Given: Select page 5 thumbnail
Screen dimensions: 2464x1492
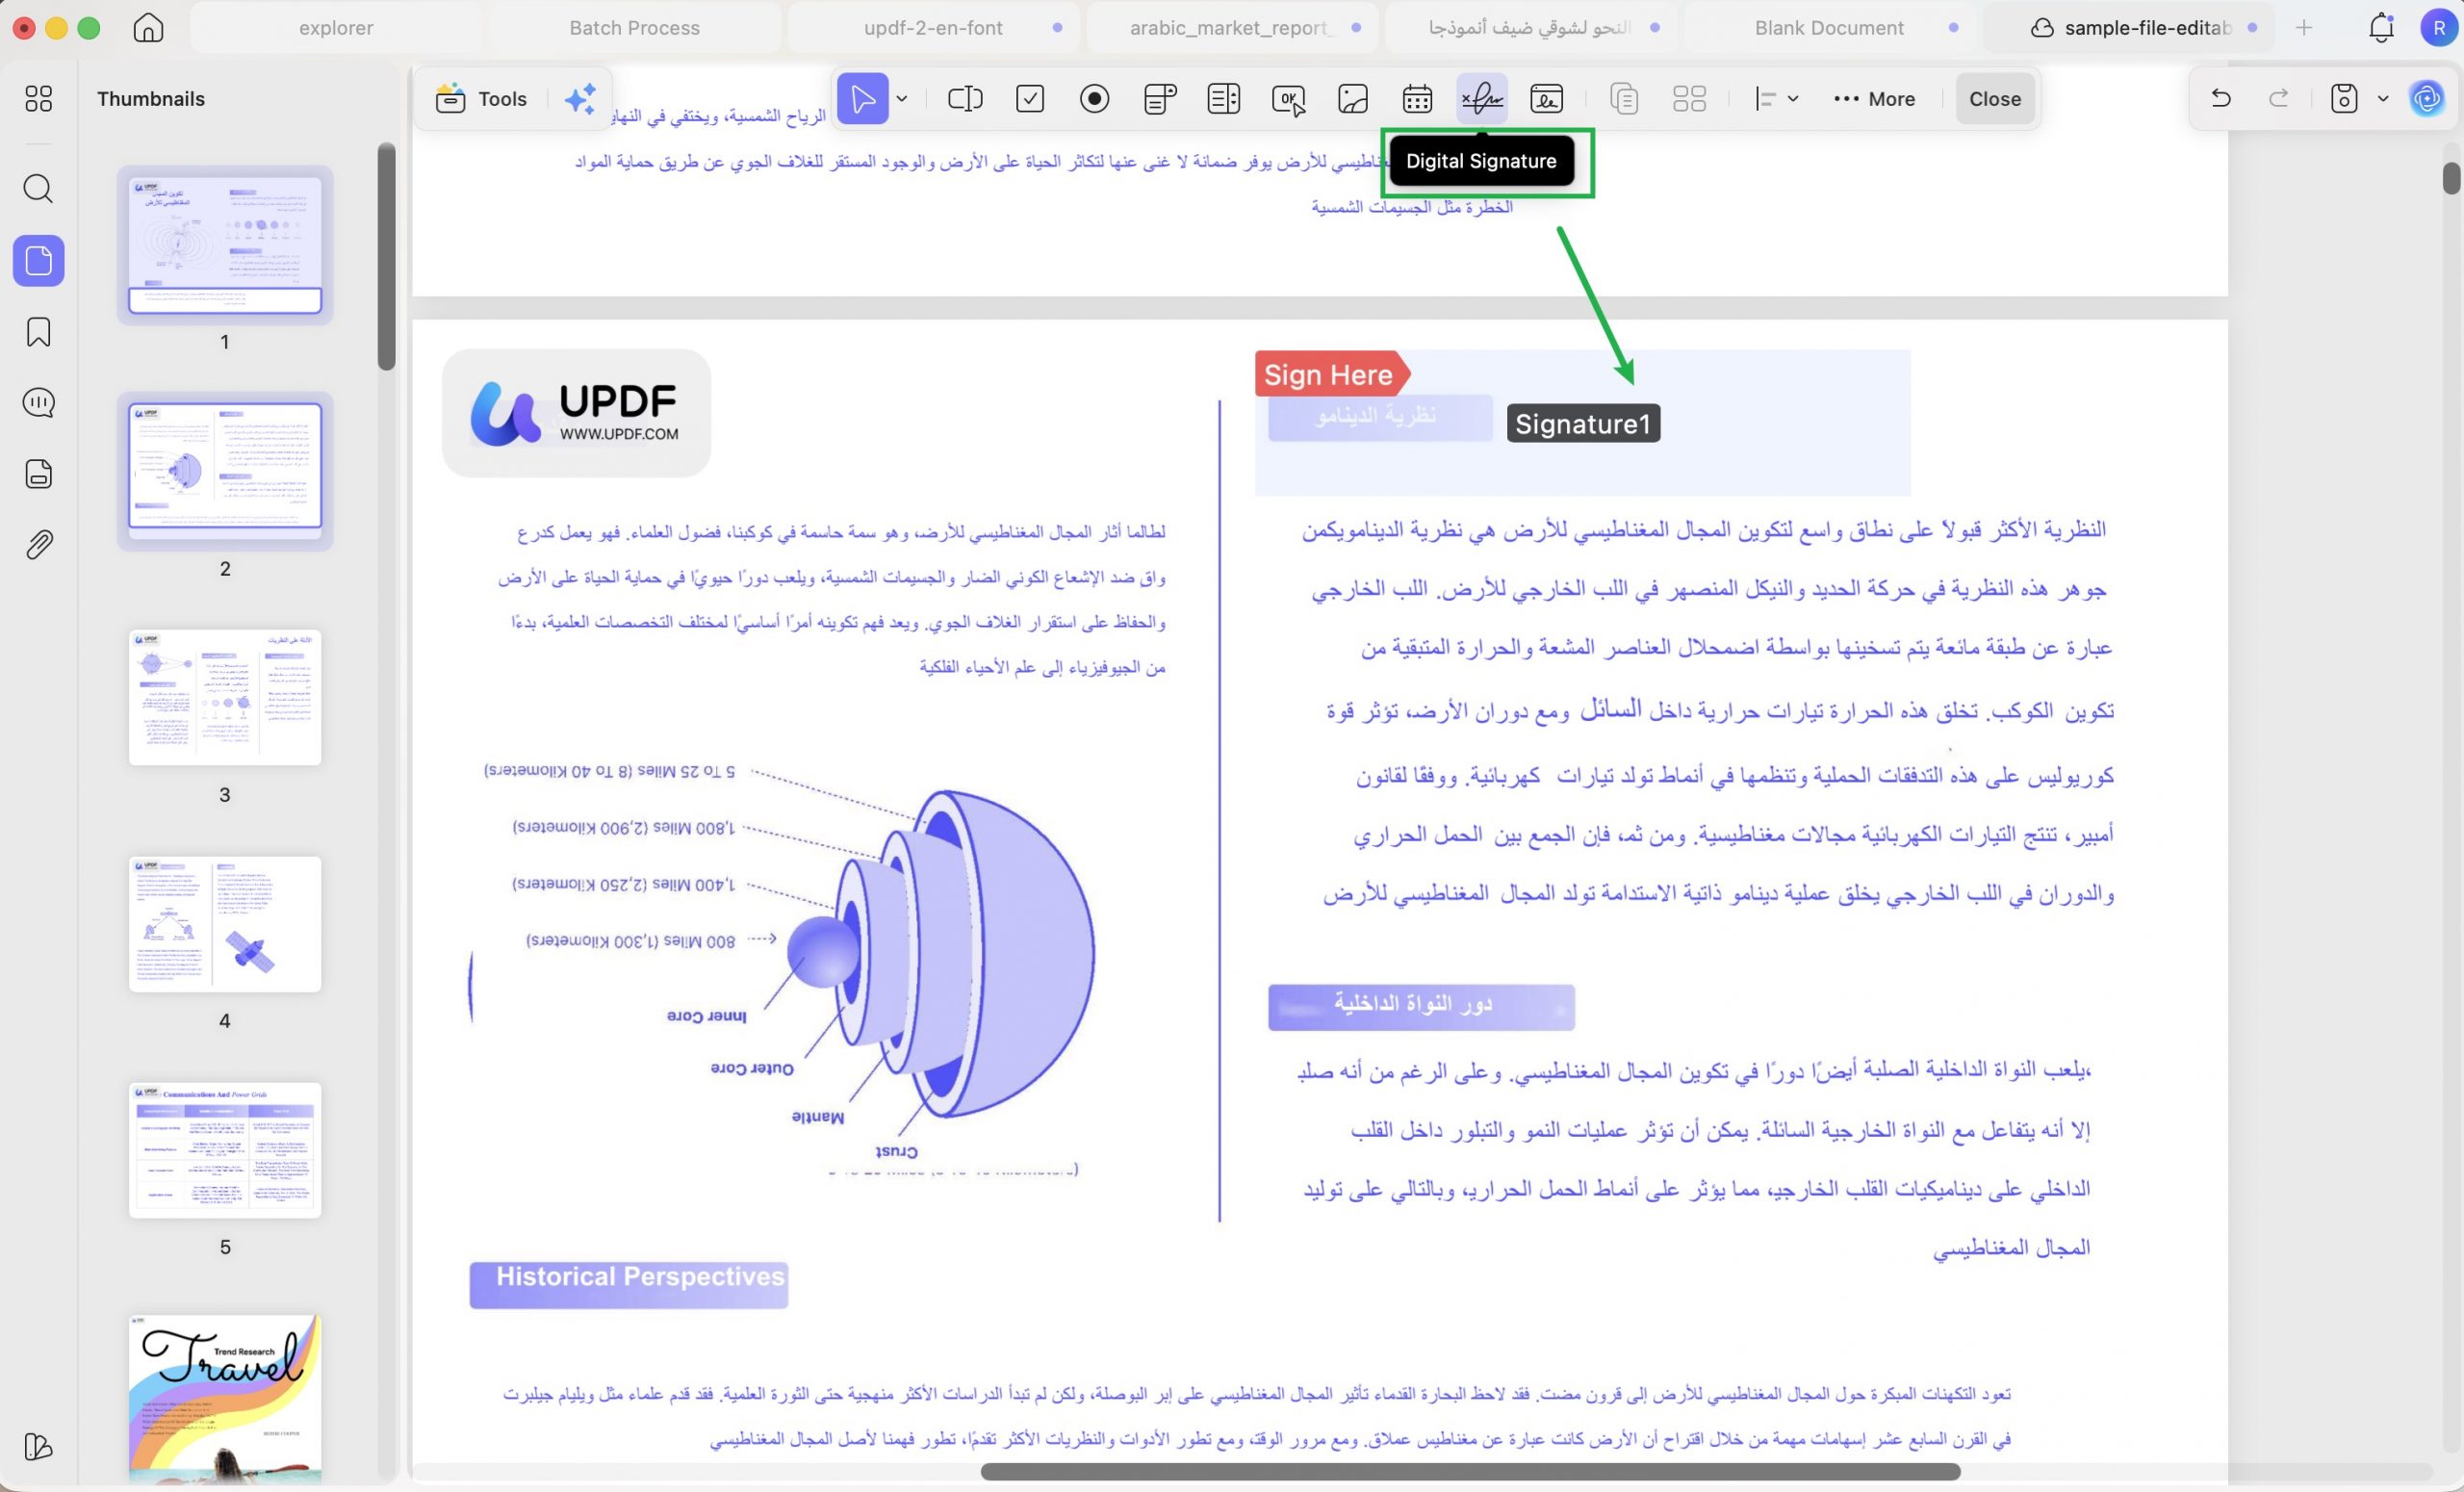Looking at the screenshot, I should pyautogui.click(x=225, y=1150).
